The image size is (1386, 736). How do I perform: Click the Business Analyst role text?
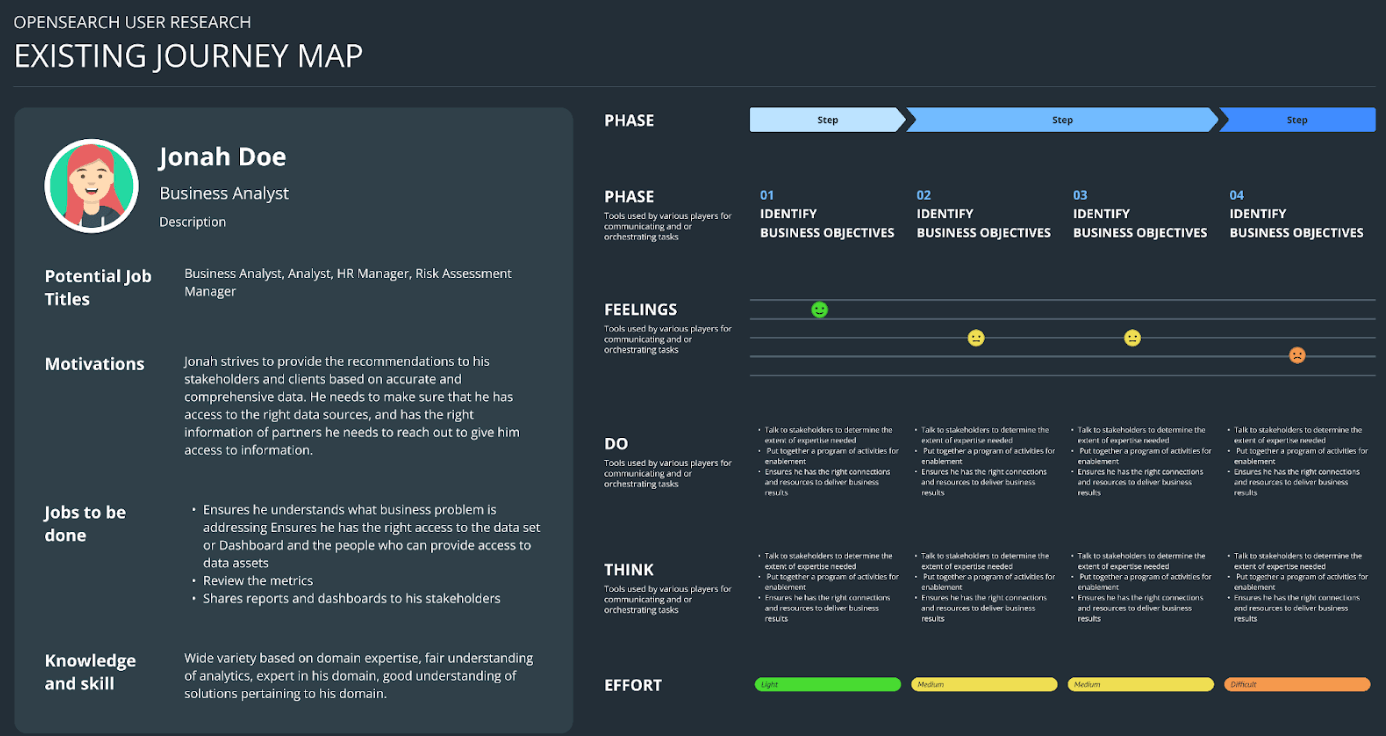[224, 193]
